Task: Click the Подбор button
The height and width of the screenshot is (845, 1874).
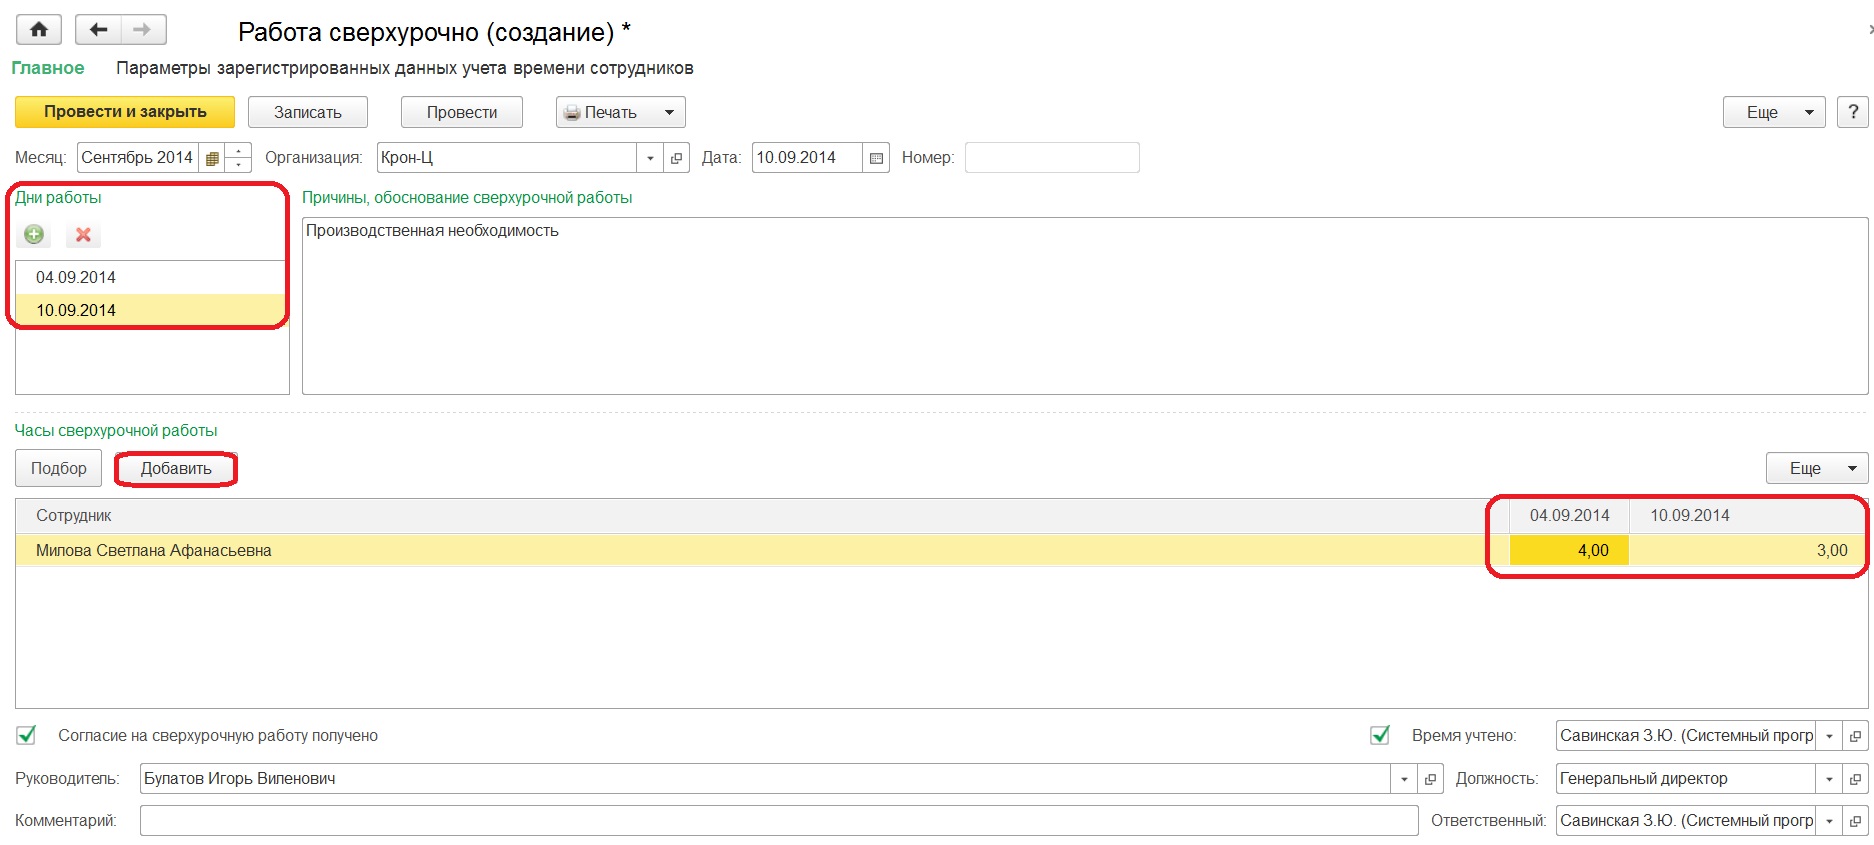Action: click(58, 468)
